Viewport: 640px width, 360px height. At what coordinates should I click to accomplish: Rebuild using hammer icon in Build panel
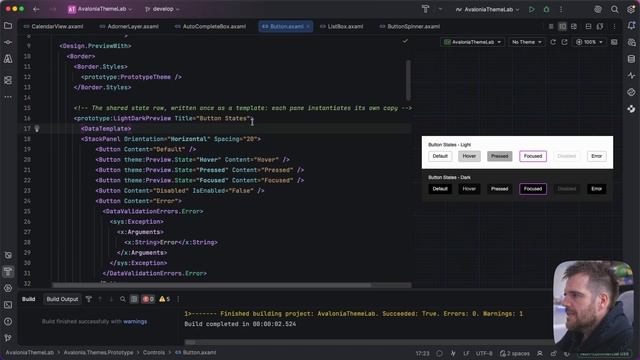[89, 299]
